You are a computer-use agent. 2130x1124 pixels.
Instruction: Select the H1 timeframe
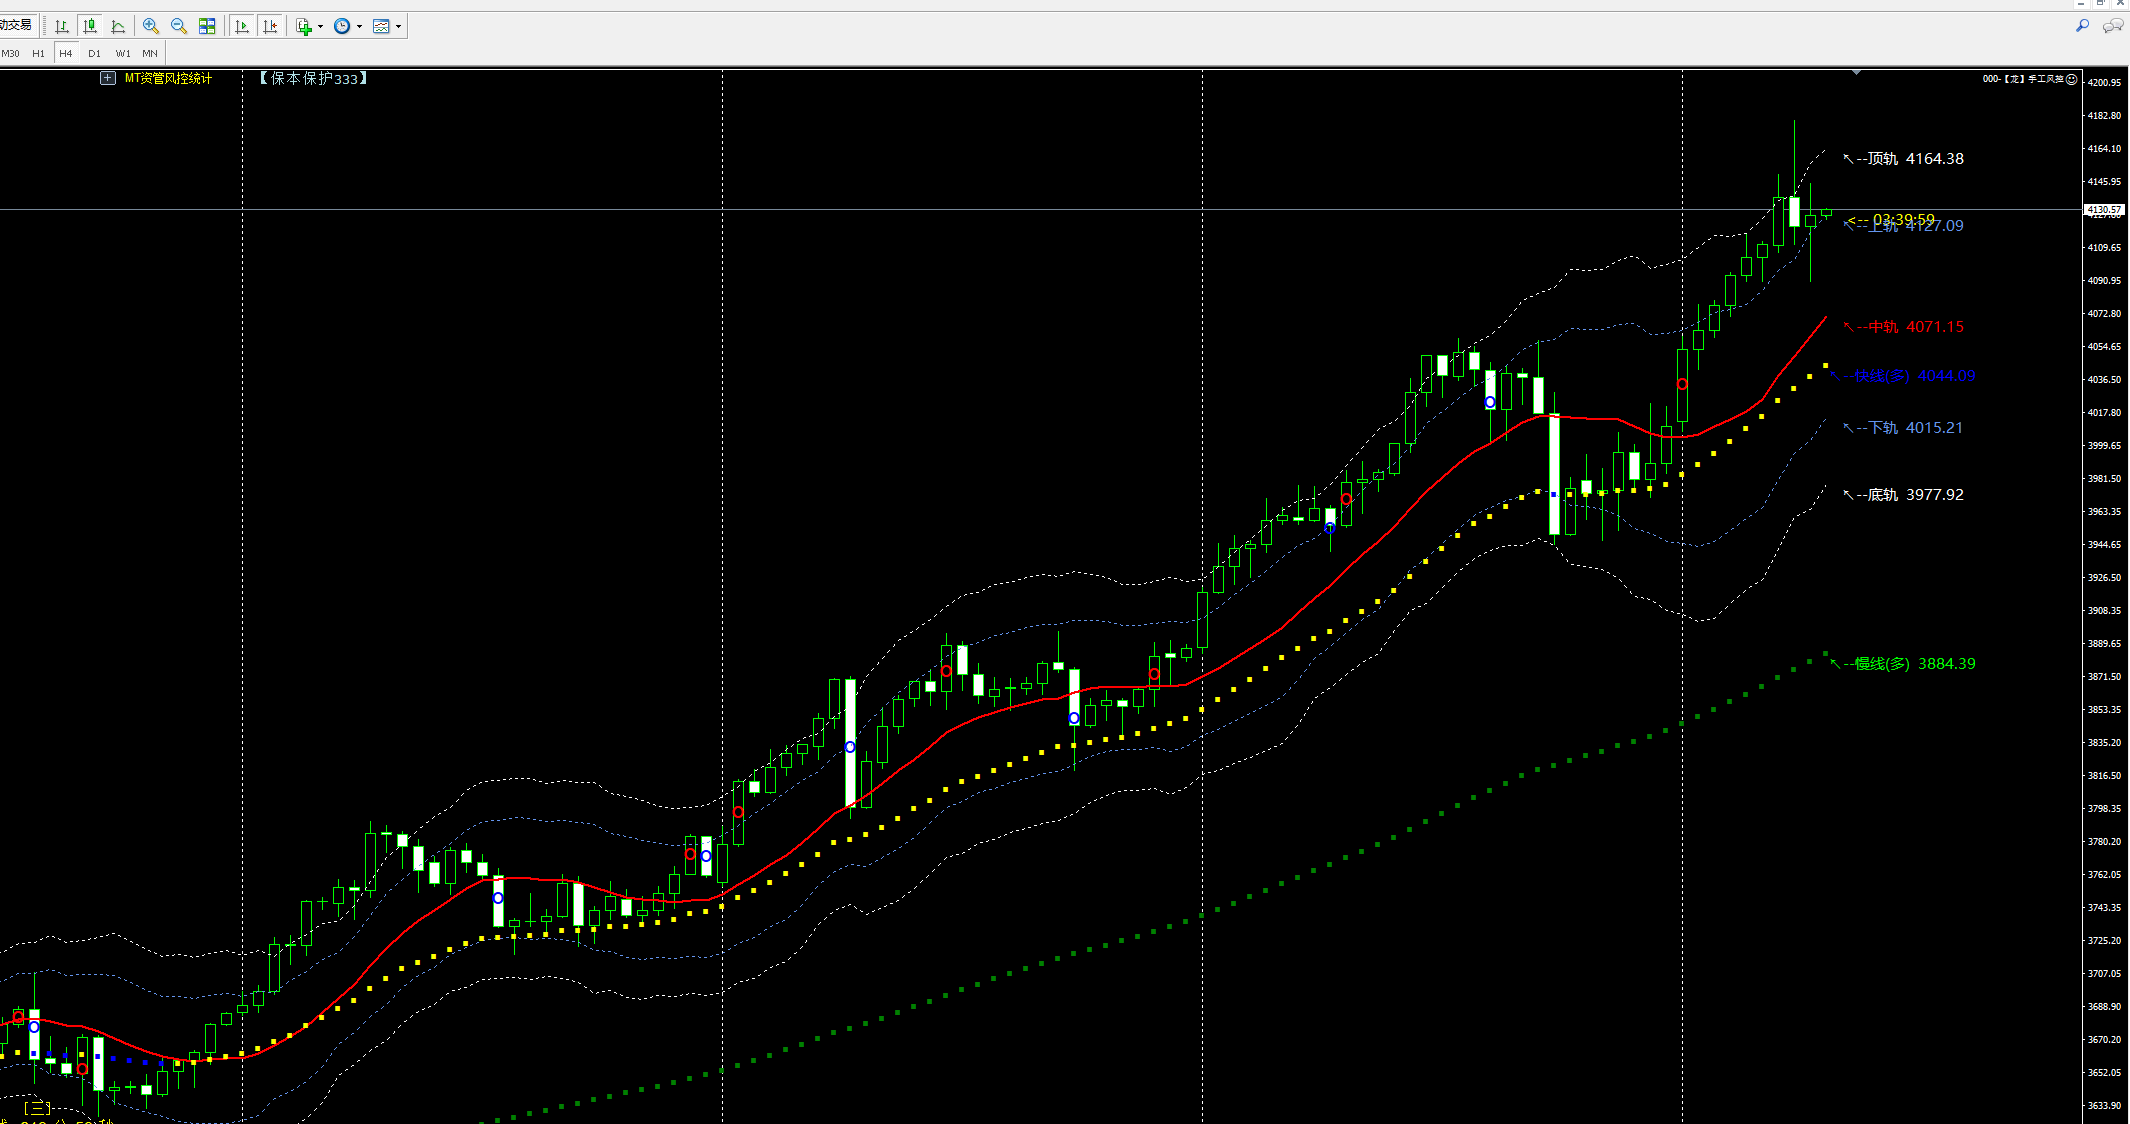coord(38,54)
